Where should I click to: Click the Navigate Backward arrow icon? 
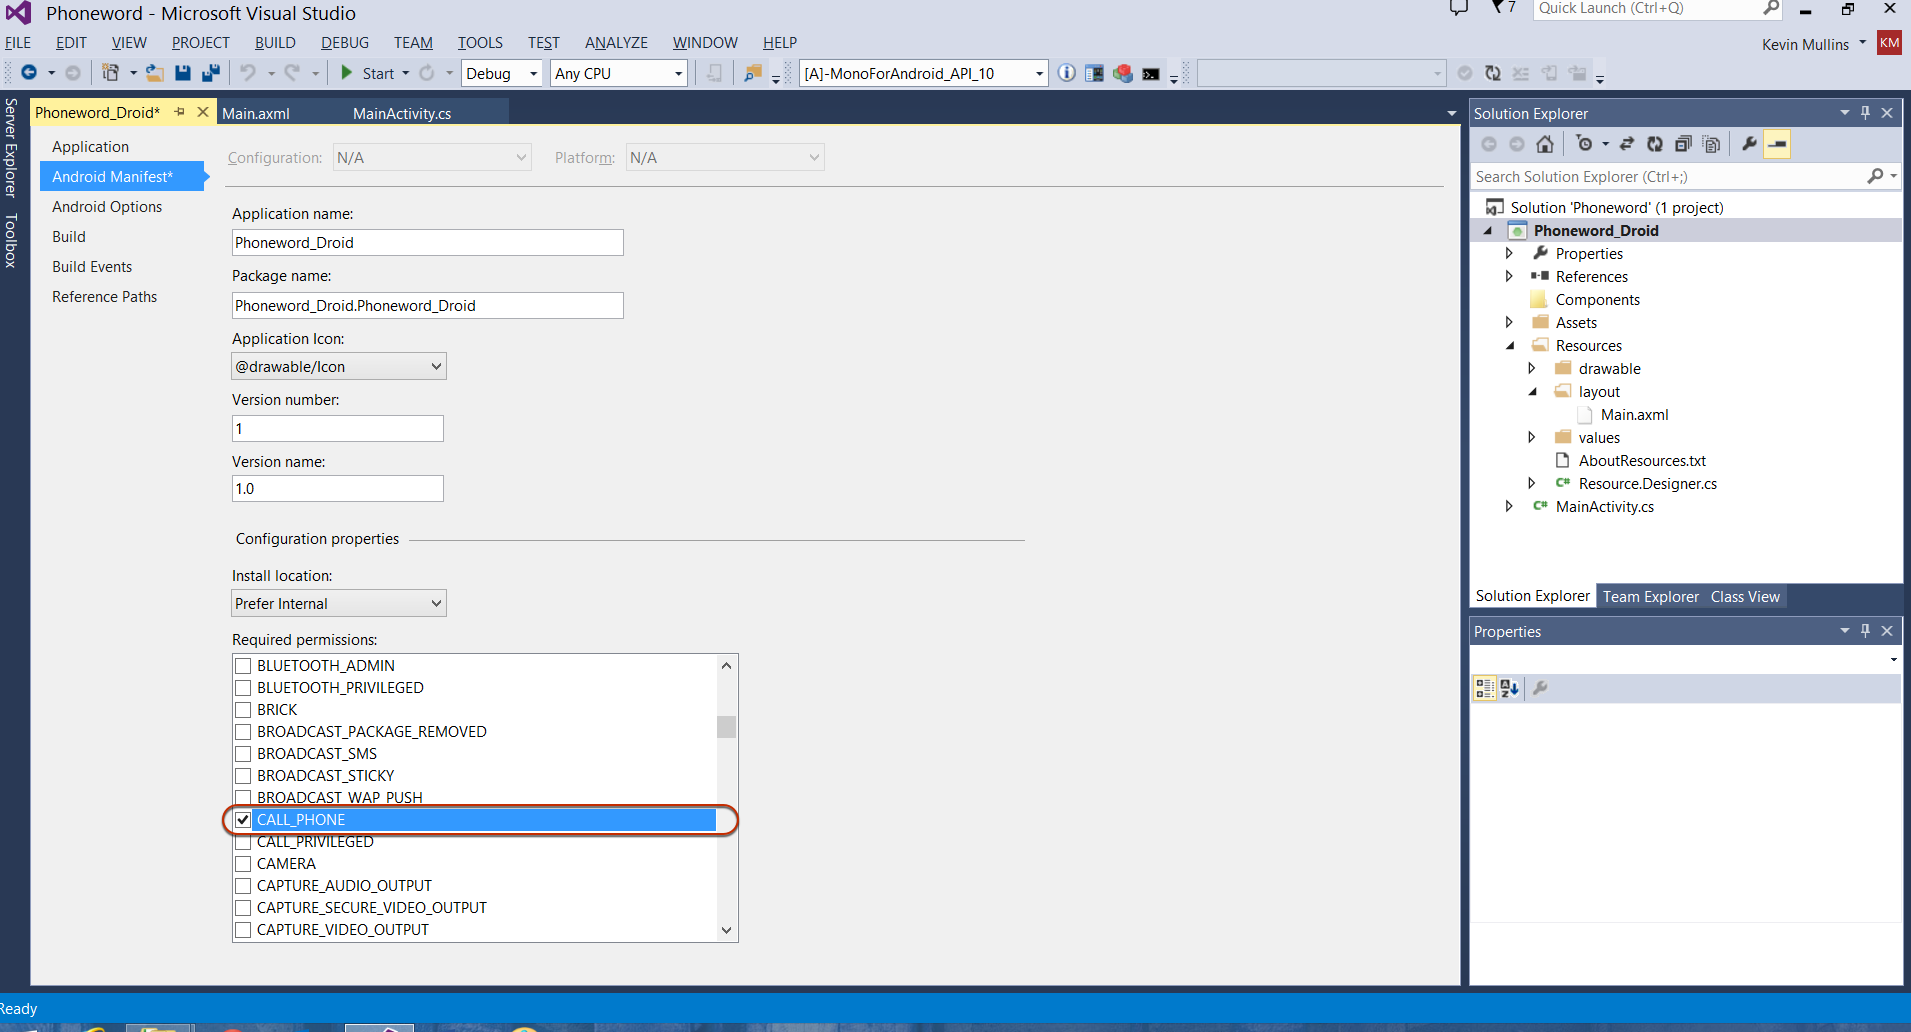pos(29,73)
